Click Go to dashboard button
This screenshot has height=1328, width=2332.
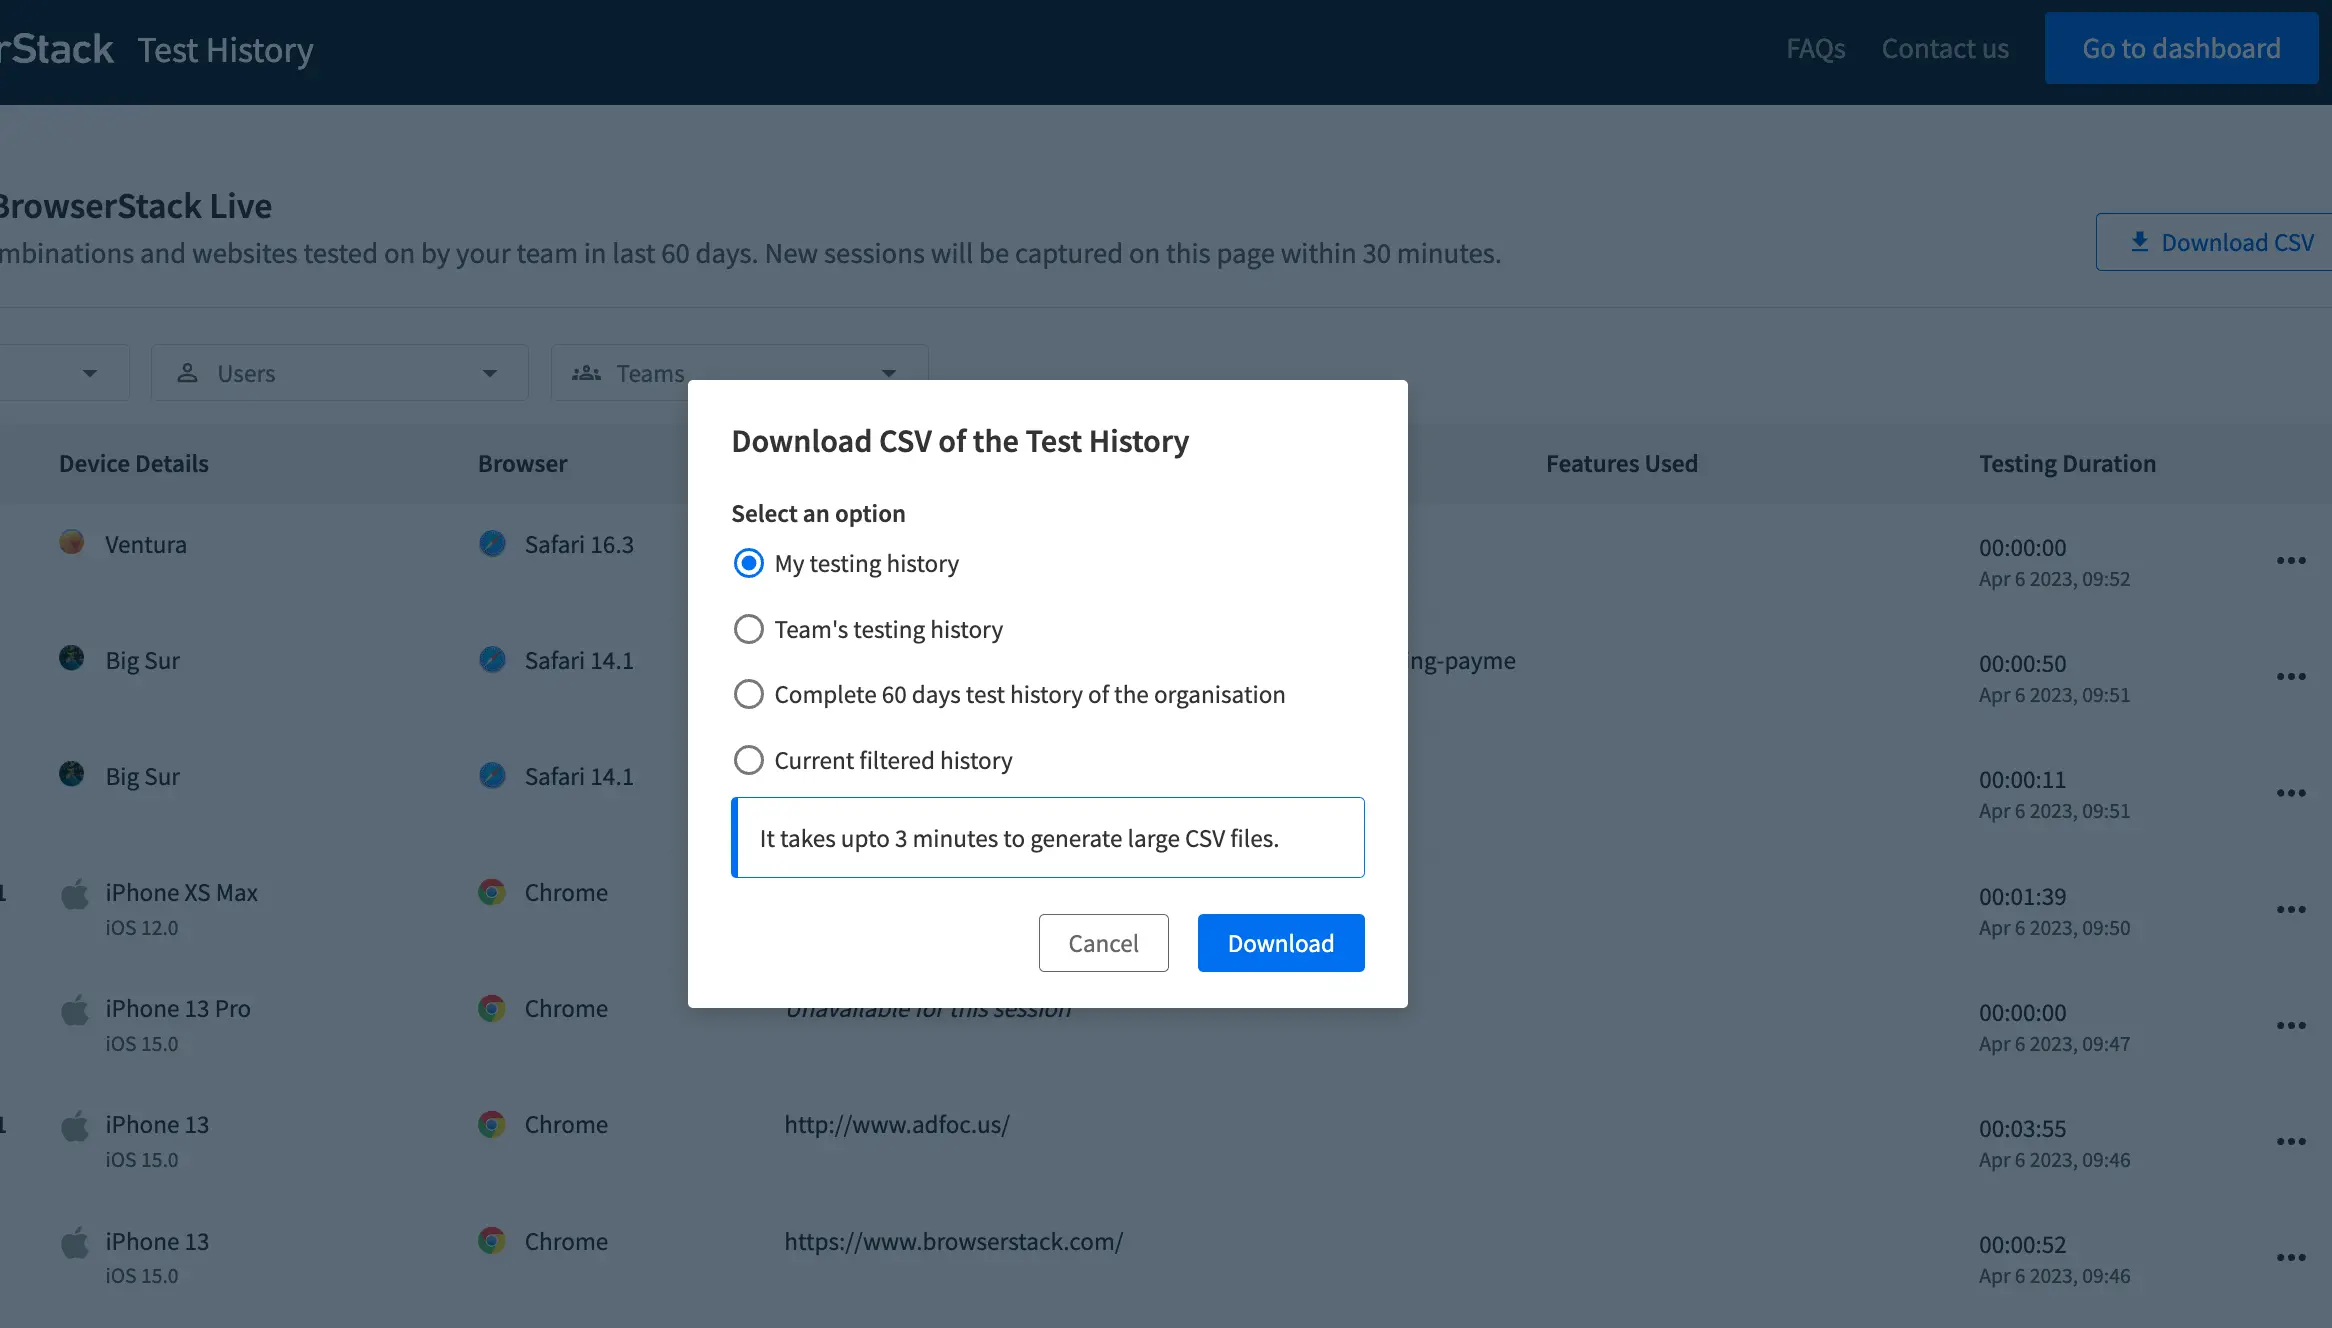[2181, 48]
